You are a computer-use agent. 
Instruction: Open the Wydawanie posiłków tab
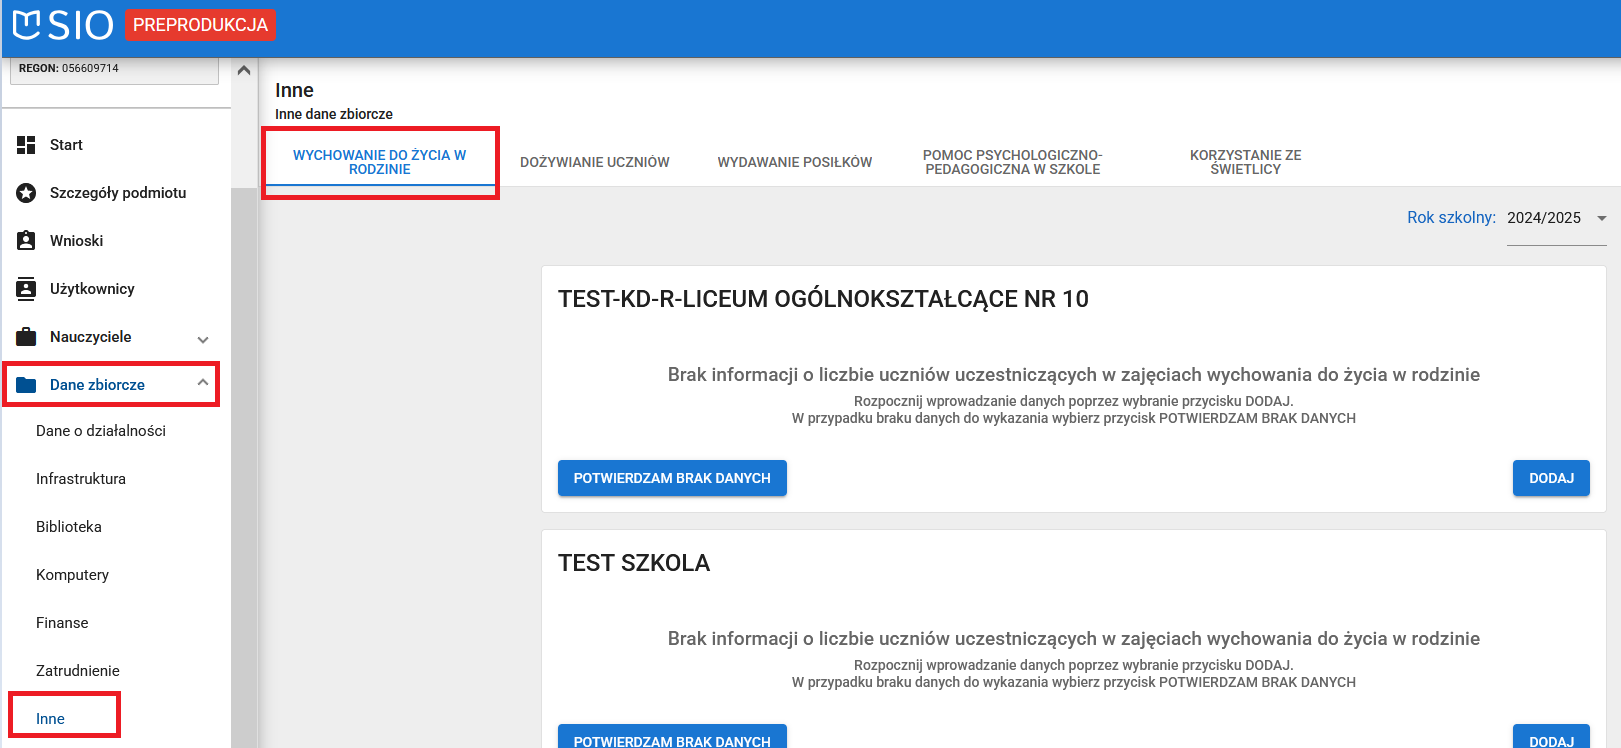(794, 162)
